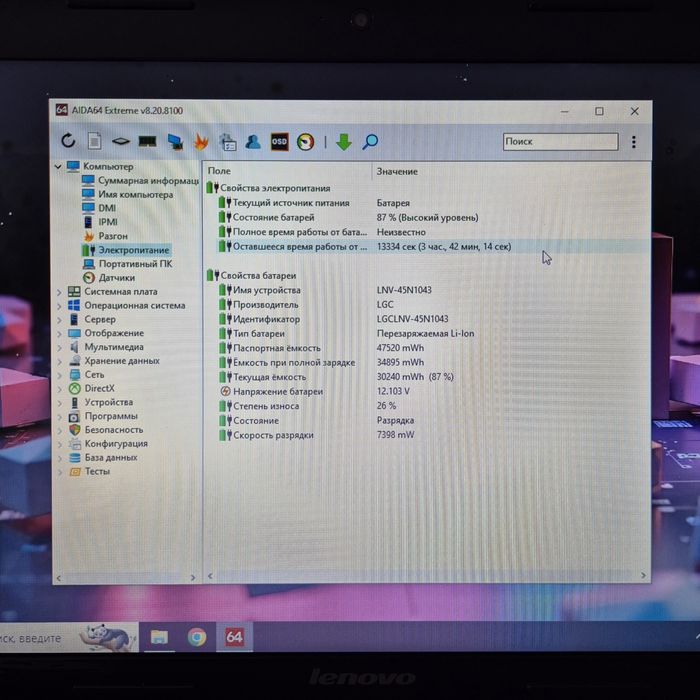Expand the Операционная система node
Viewport: 700px width, 700px height.
pyautogui.click(x=59, y=306)
